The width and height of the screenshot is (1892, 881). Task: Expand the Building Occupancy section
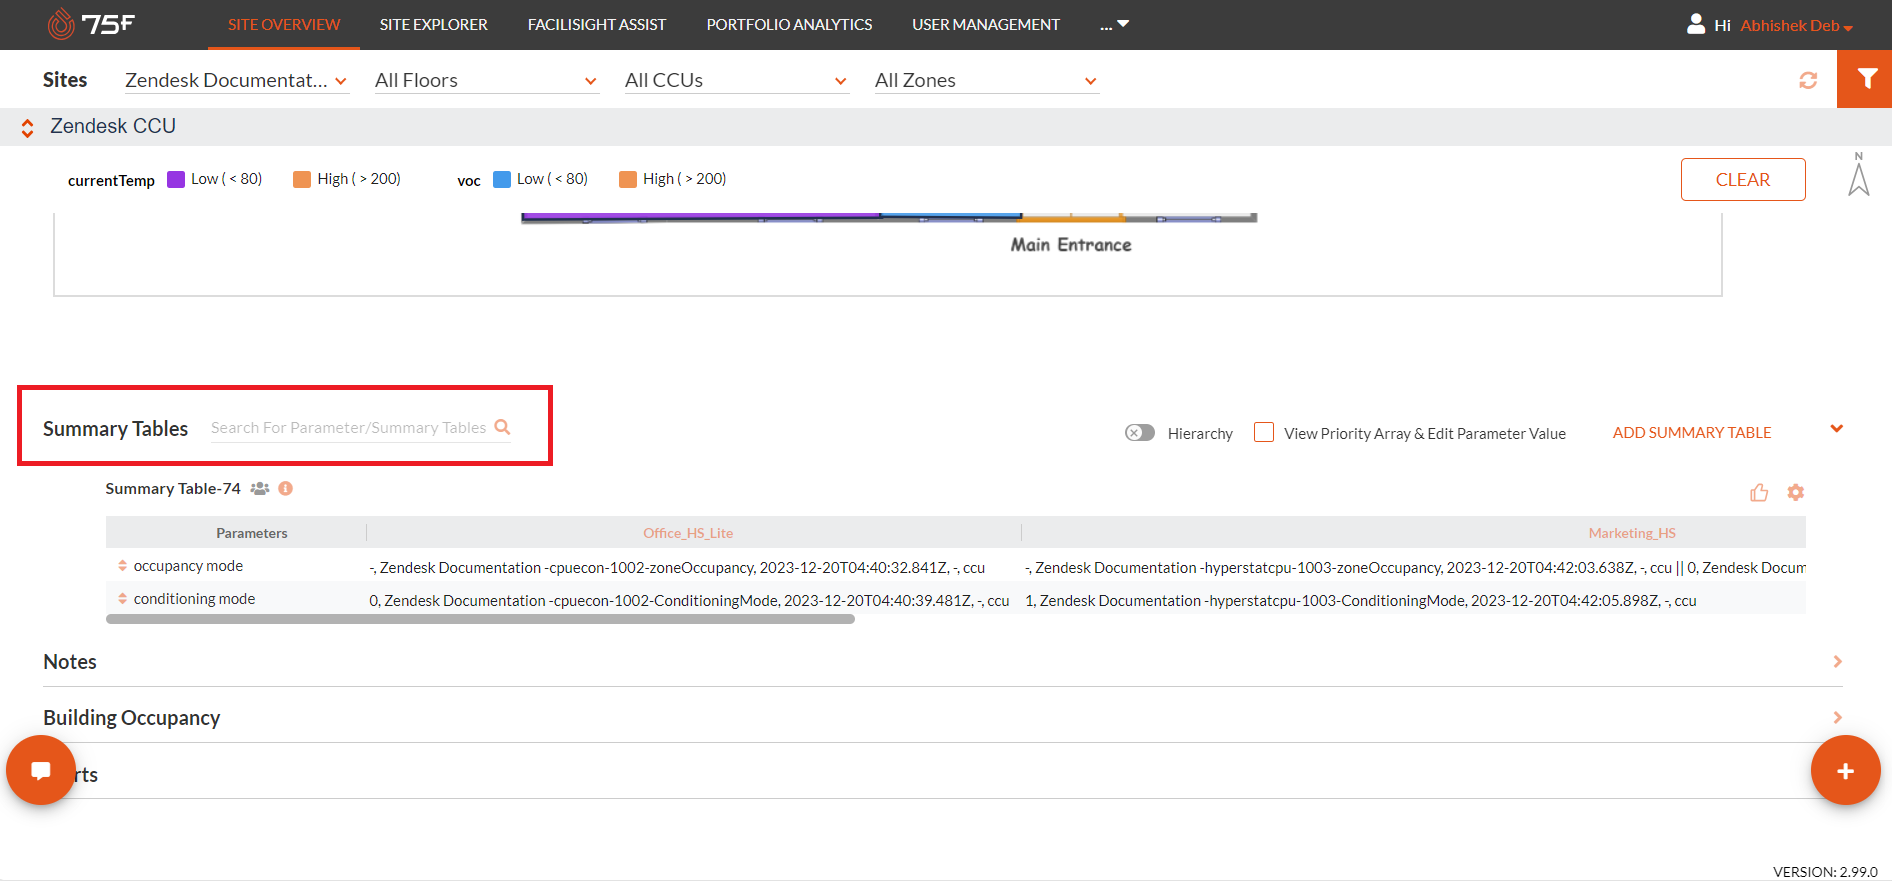coord(1837,717)
